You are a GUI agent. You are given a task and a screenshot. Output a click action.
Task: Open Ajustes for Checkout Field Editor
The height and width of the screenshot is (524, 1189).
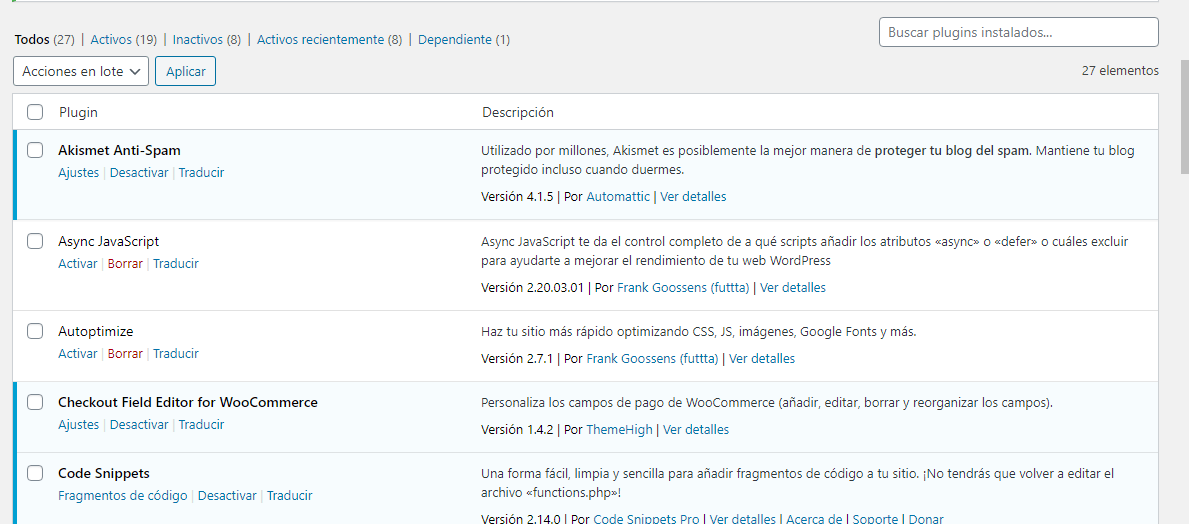click(x=79, y=425)
